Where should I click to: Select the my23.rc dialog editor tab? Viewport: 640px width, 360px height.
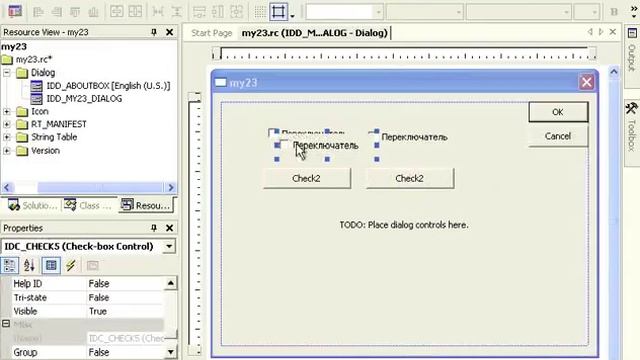click(x=314, y=33)
